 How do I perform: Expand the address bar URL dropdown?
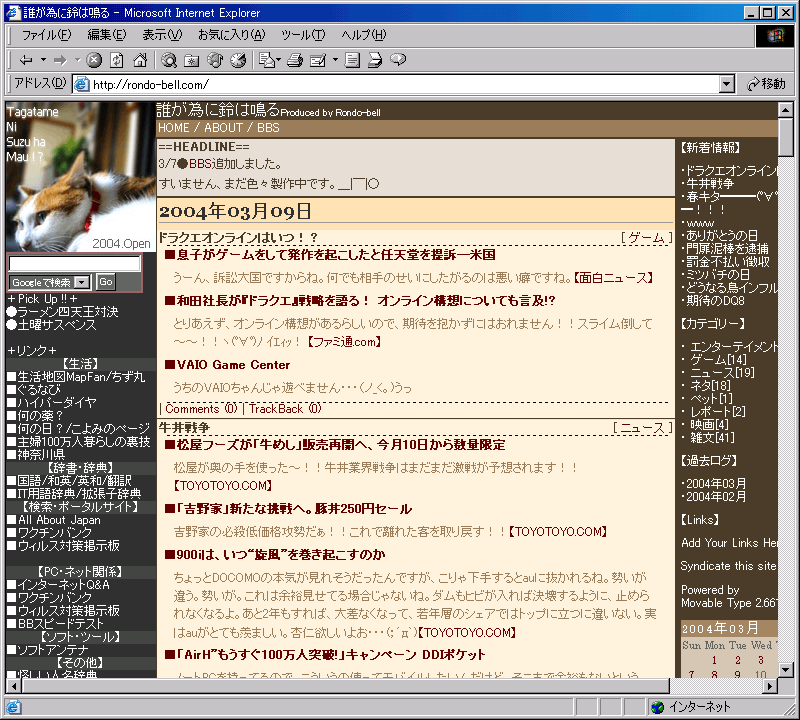[727, 84]
